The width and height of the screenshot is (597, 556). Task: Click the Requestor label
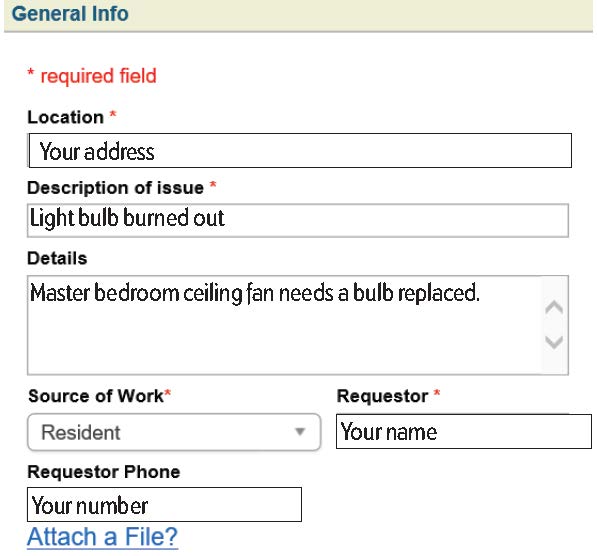pos(382,396)
